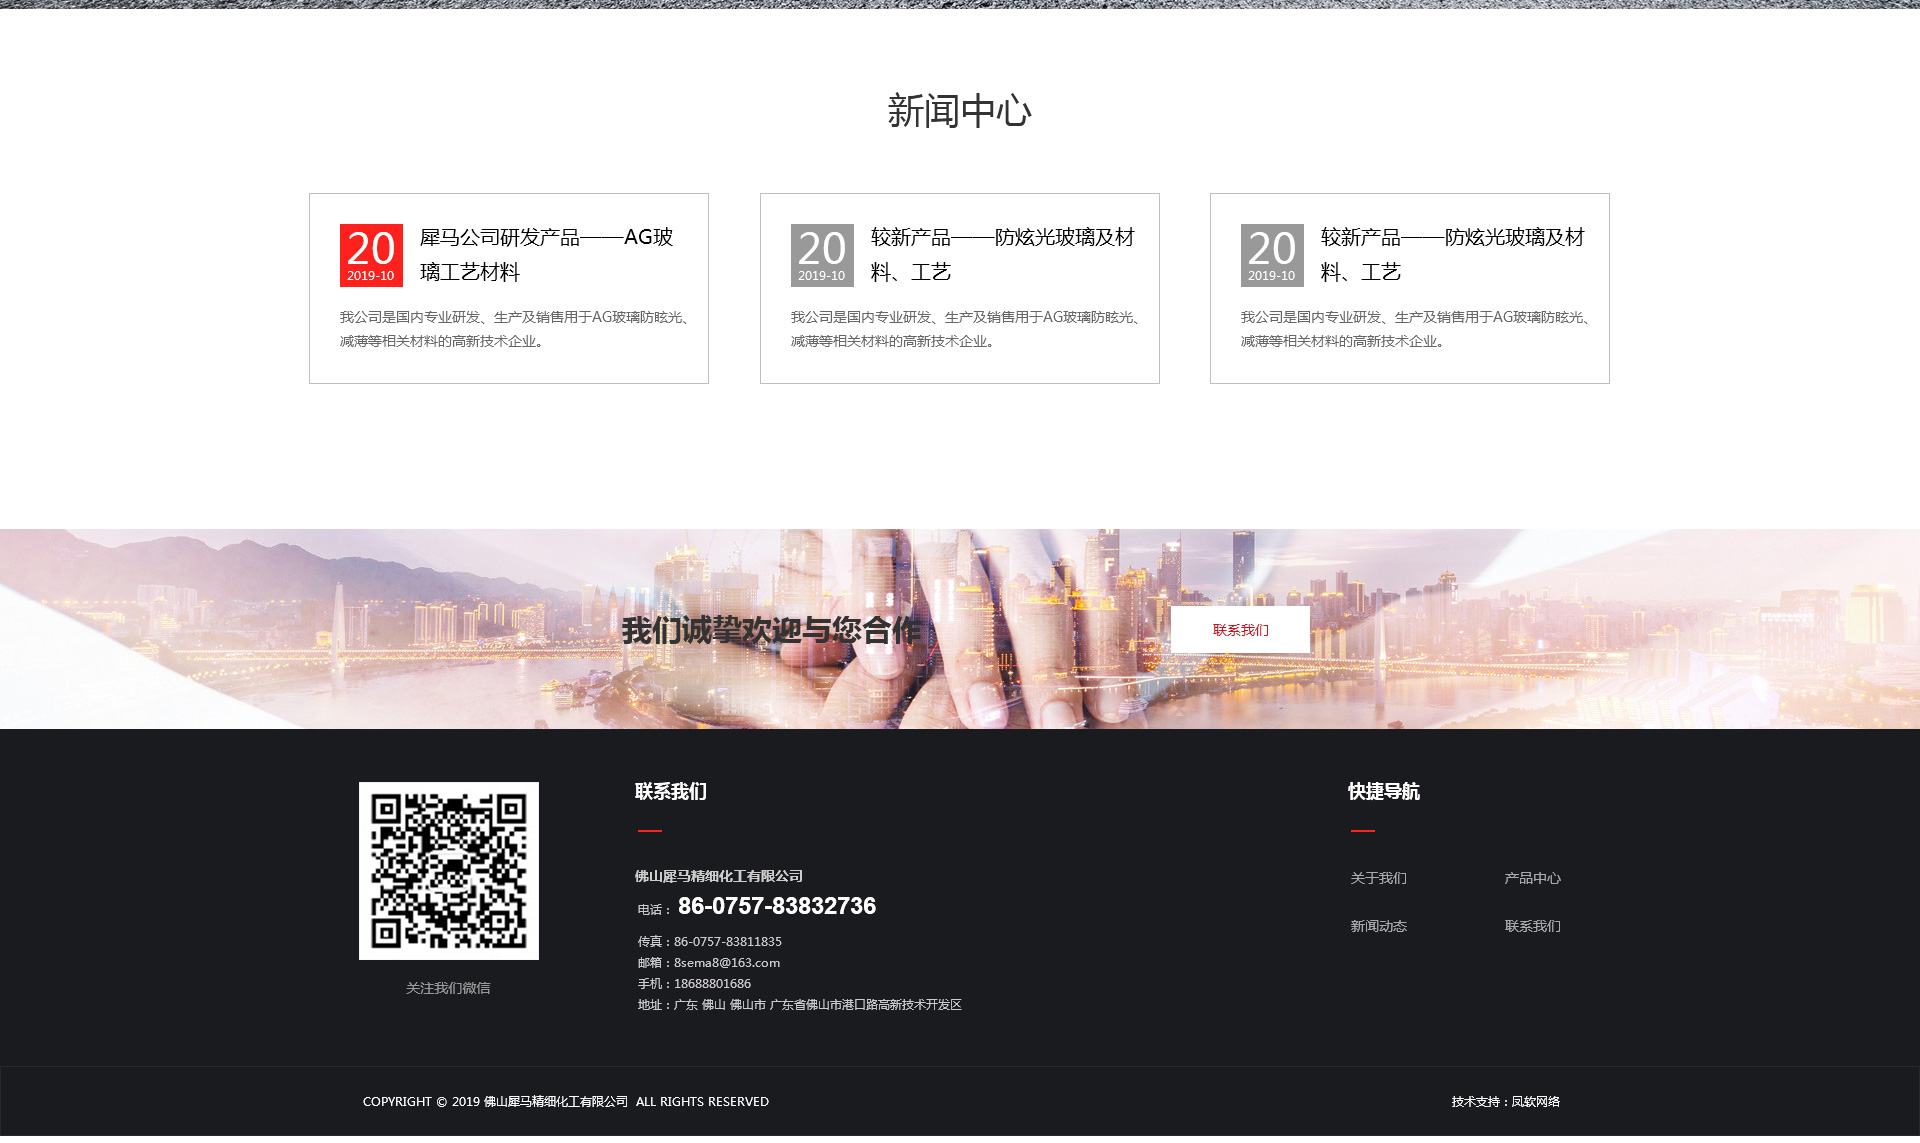This screenshot has width=1920, height=1143.
Task: Click the WeChat QR code image
Action: (x=449, y=870)
